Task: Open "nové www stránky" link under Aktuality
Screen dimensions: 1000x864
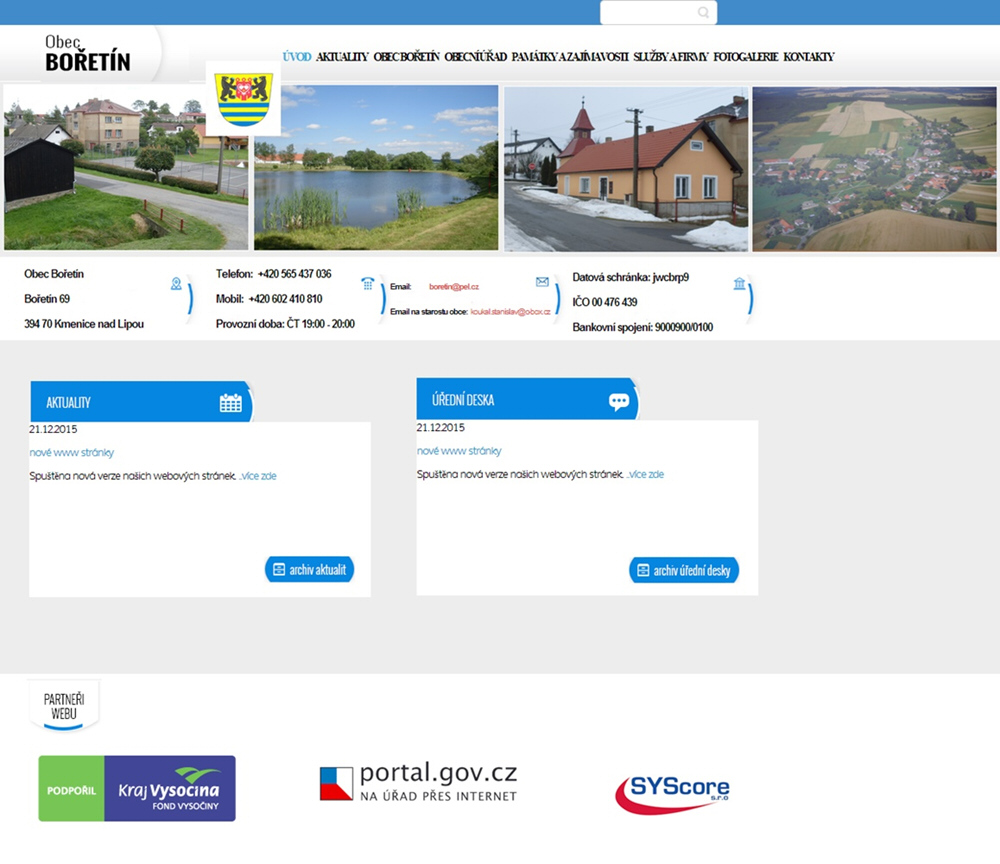Action: pyautogui.click(x=72, y=453)
